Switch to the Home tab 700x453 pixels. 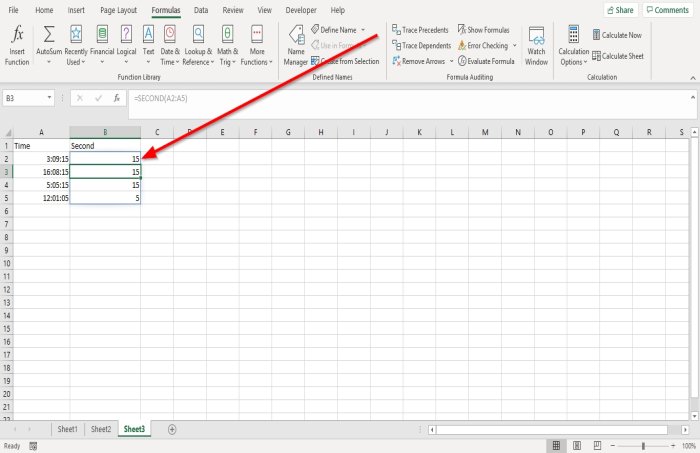click(x=44, y=10)
